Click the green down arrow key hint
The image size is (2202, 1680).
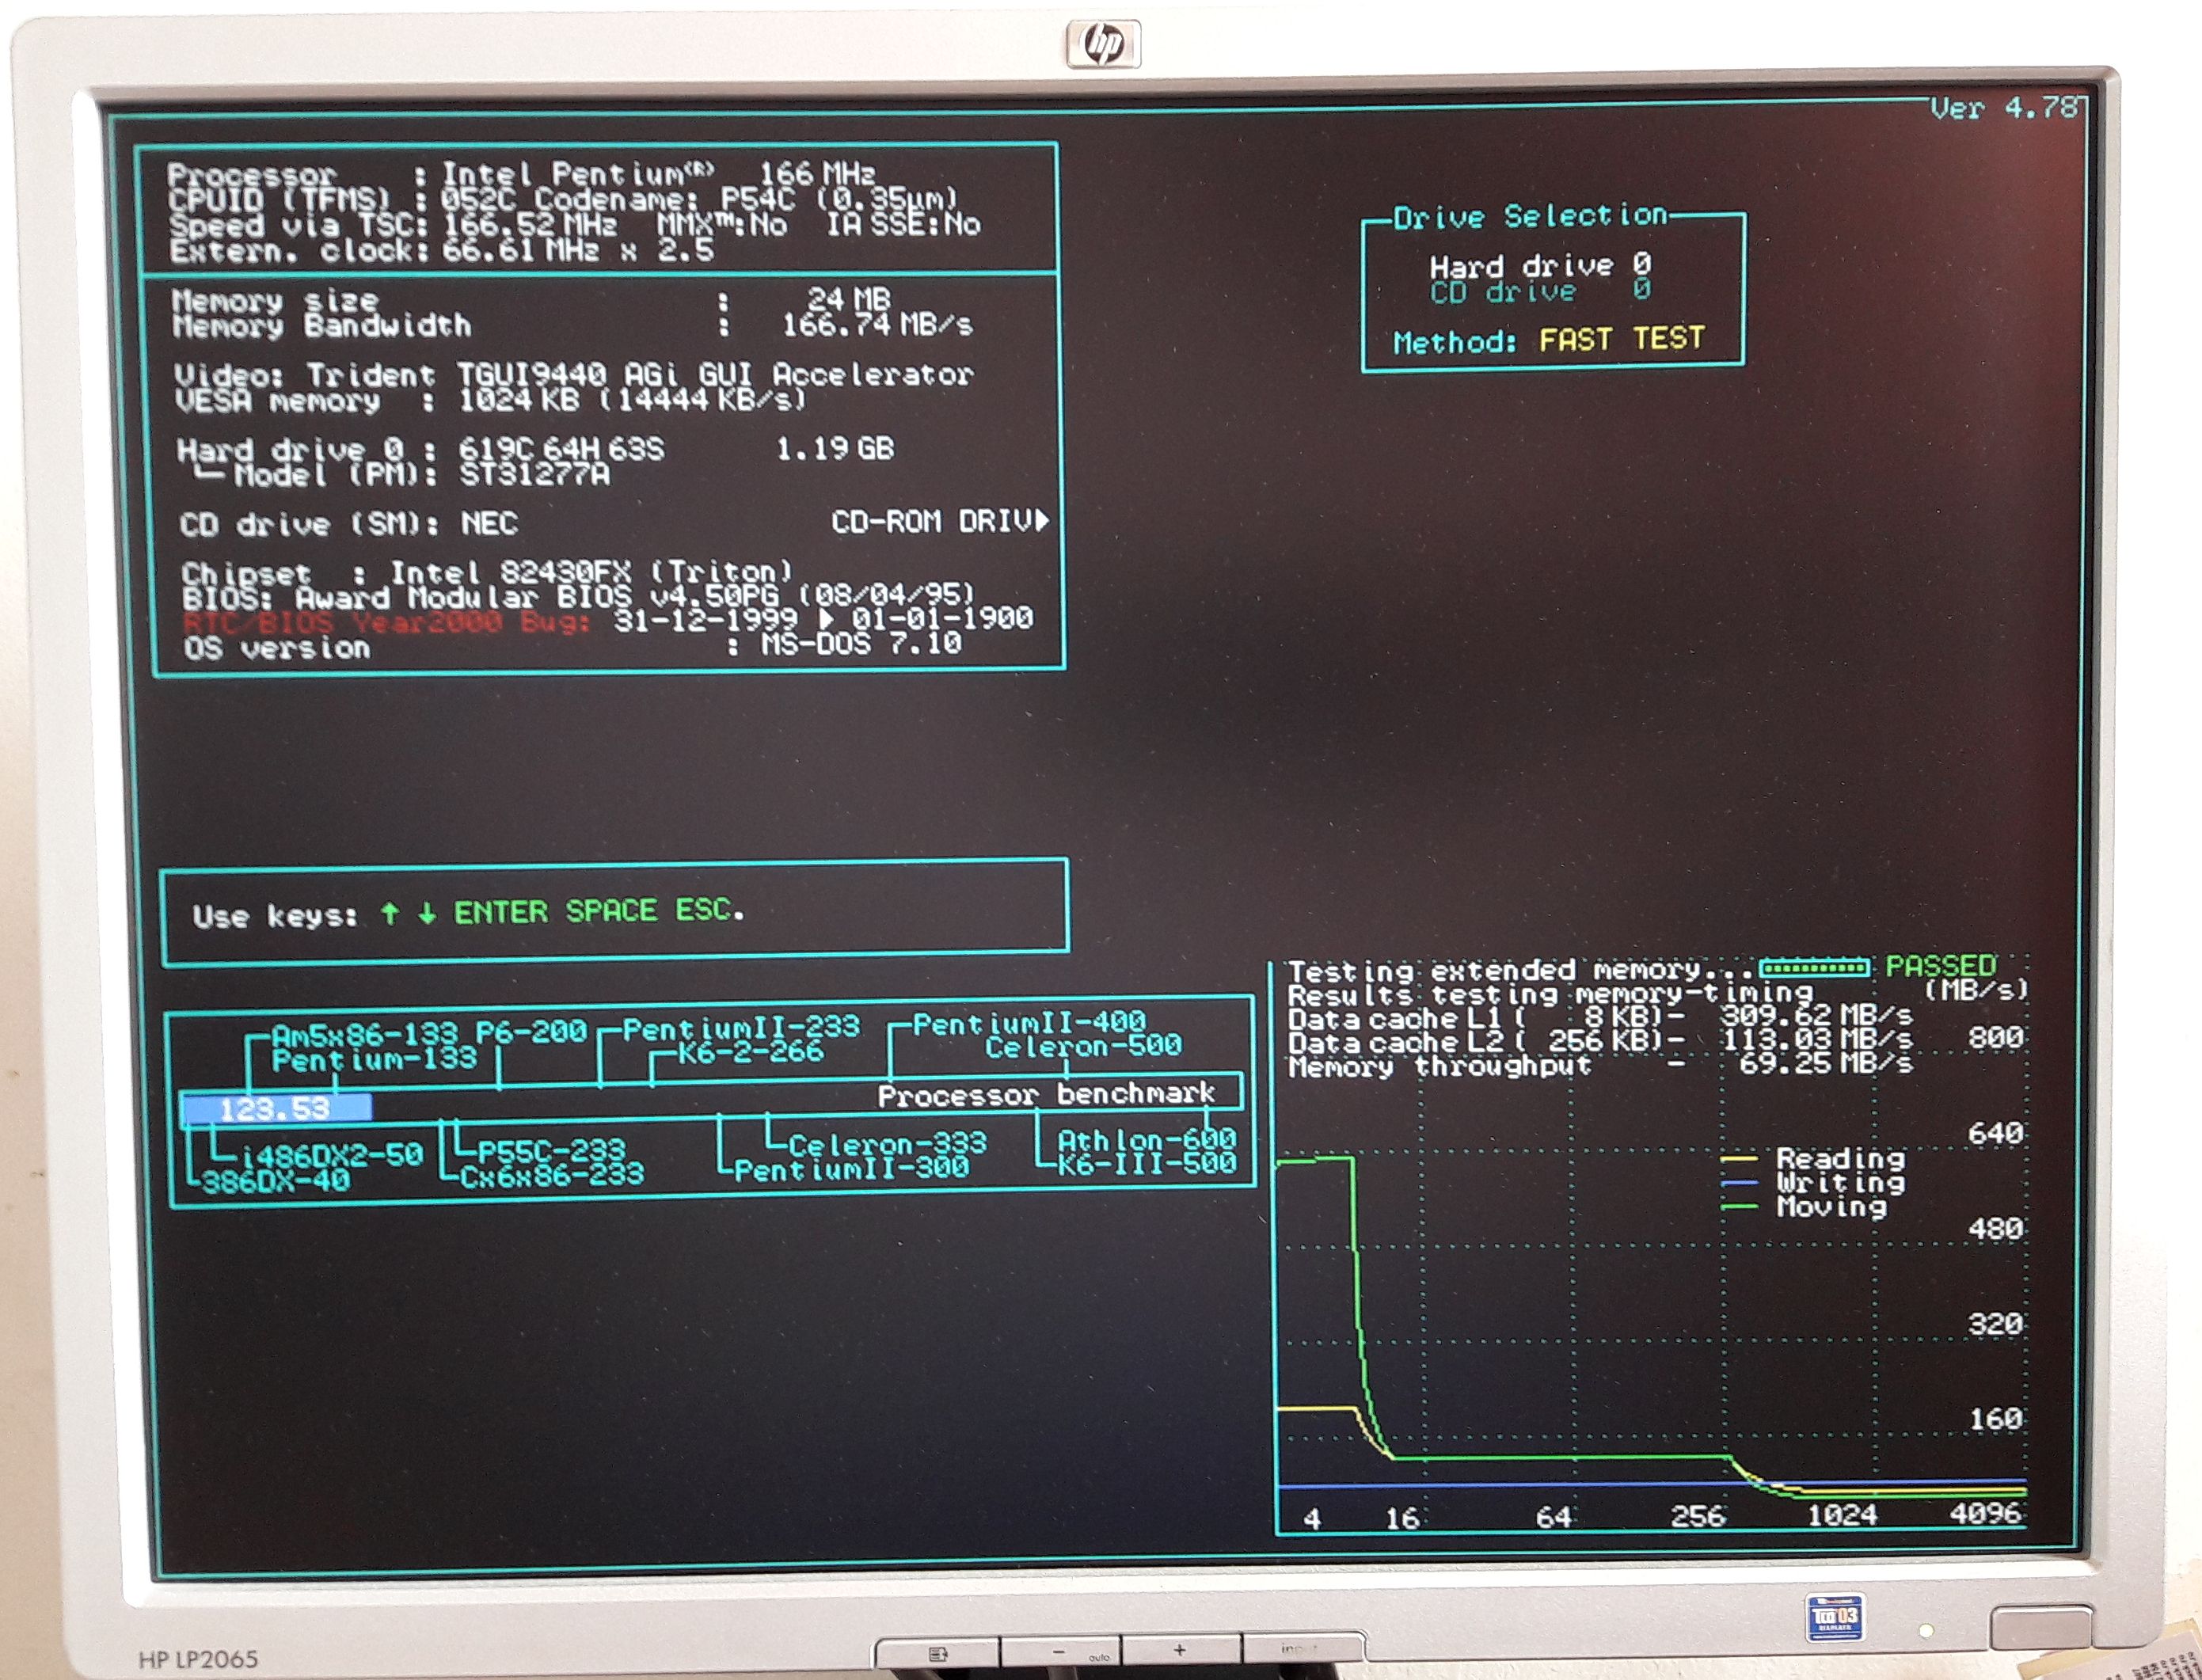click(x=427, y=913)
